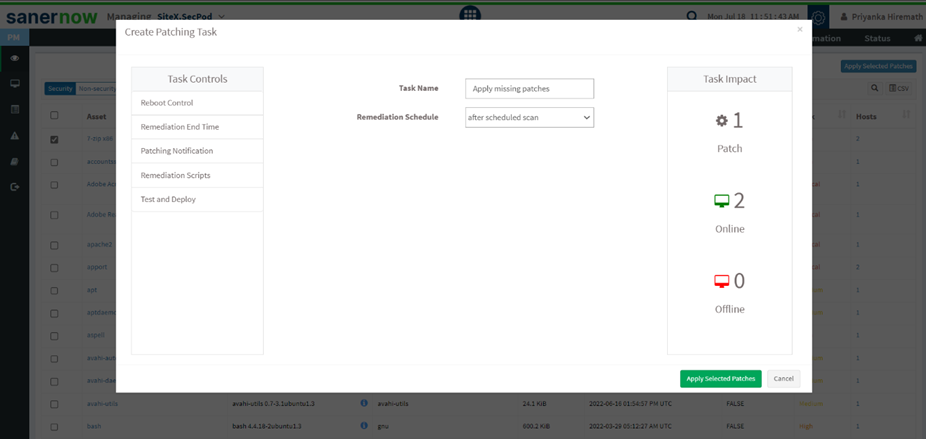Click the eye icon in left sidebar
The height and width of the screenshot is (439, 926).
[15, 58]
